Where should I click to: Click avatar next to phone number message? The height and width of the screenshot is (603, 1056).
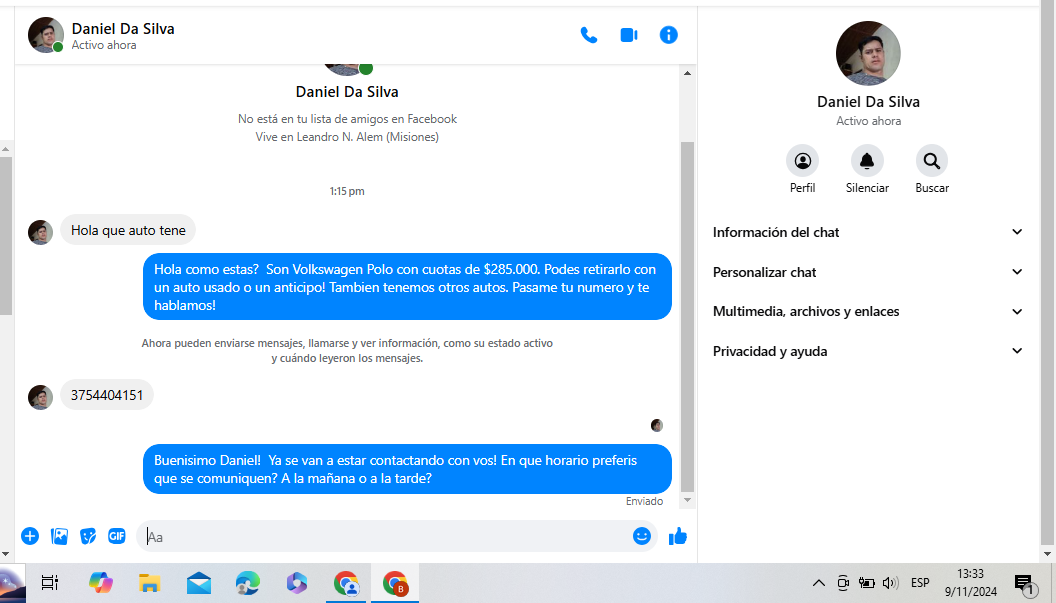[x=40, y=397]
